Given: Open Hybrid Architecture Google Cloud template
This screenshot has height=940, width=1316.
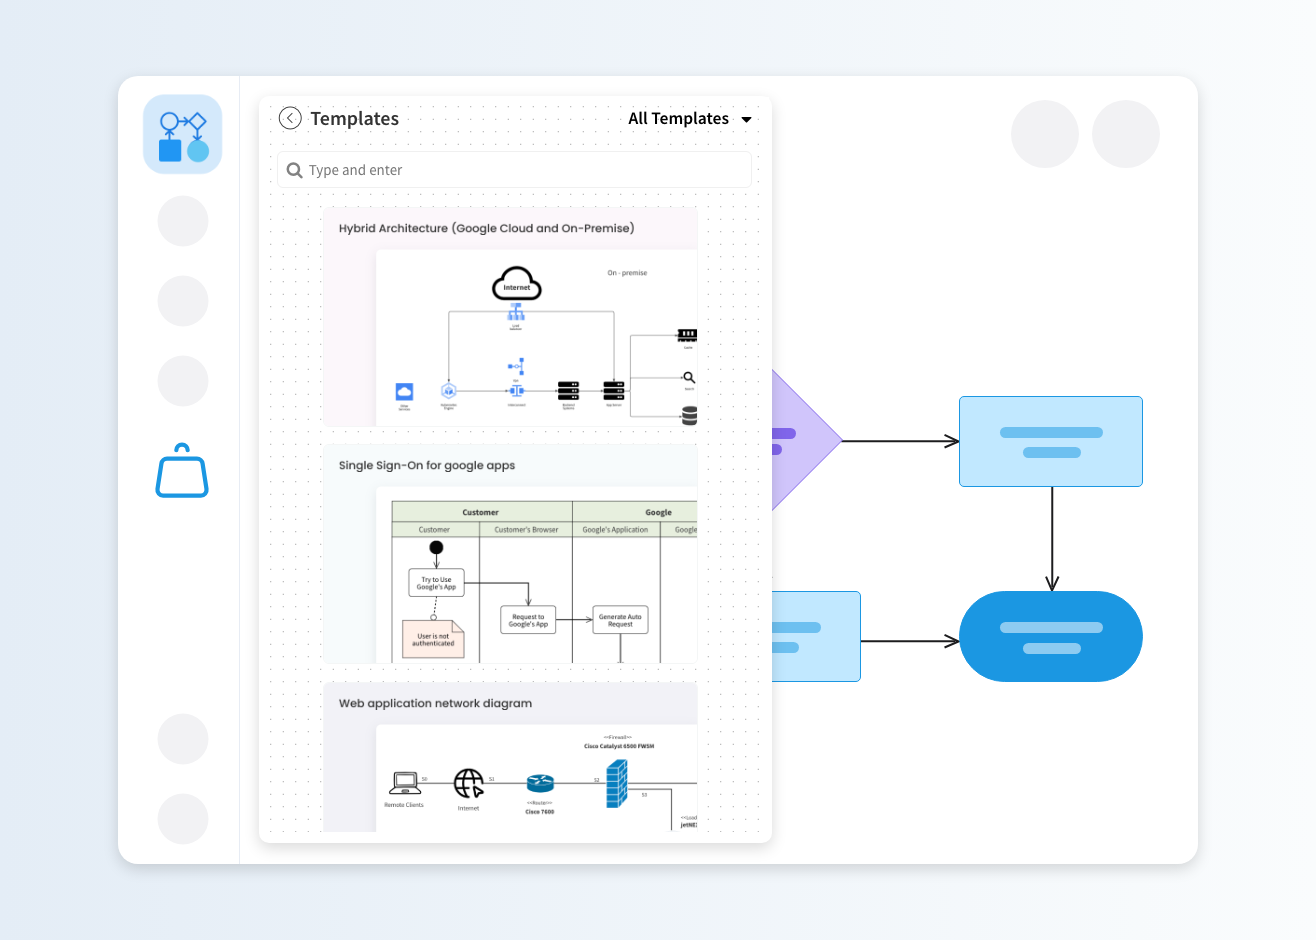Looking at the screenshot, I should tap(510, 317).
